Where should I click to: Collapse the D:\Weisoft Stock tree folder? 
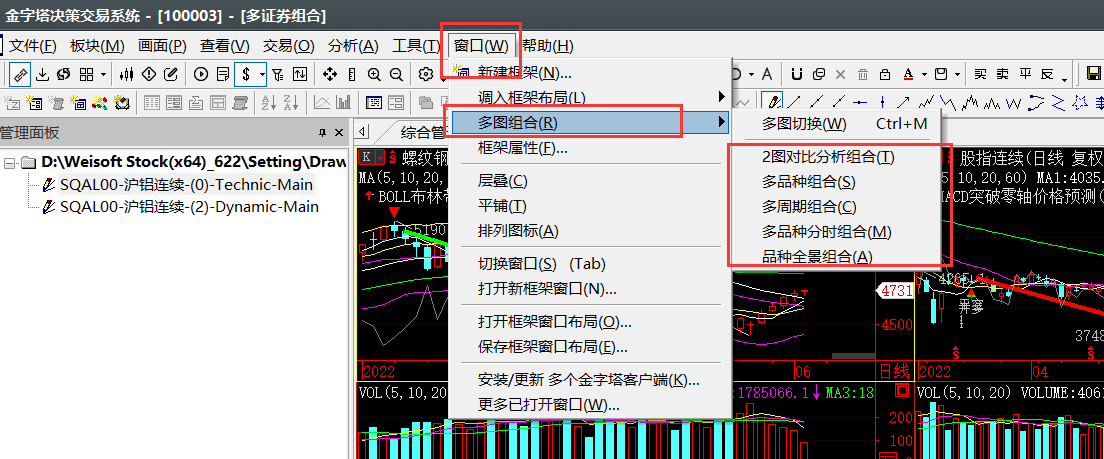coord(10,163)
